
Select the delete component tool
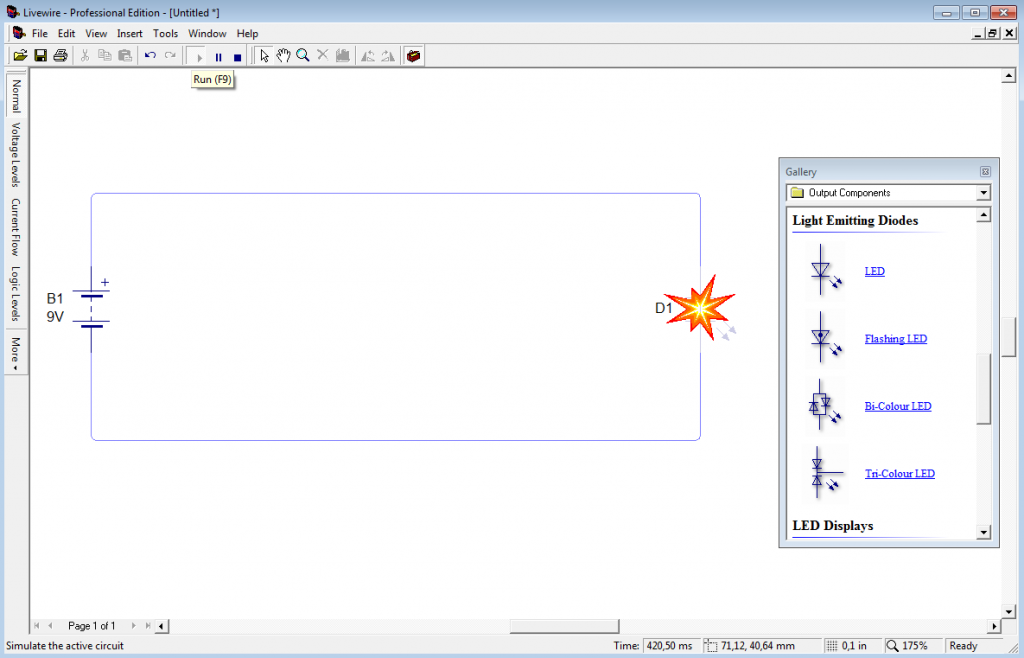(322, 55)
